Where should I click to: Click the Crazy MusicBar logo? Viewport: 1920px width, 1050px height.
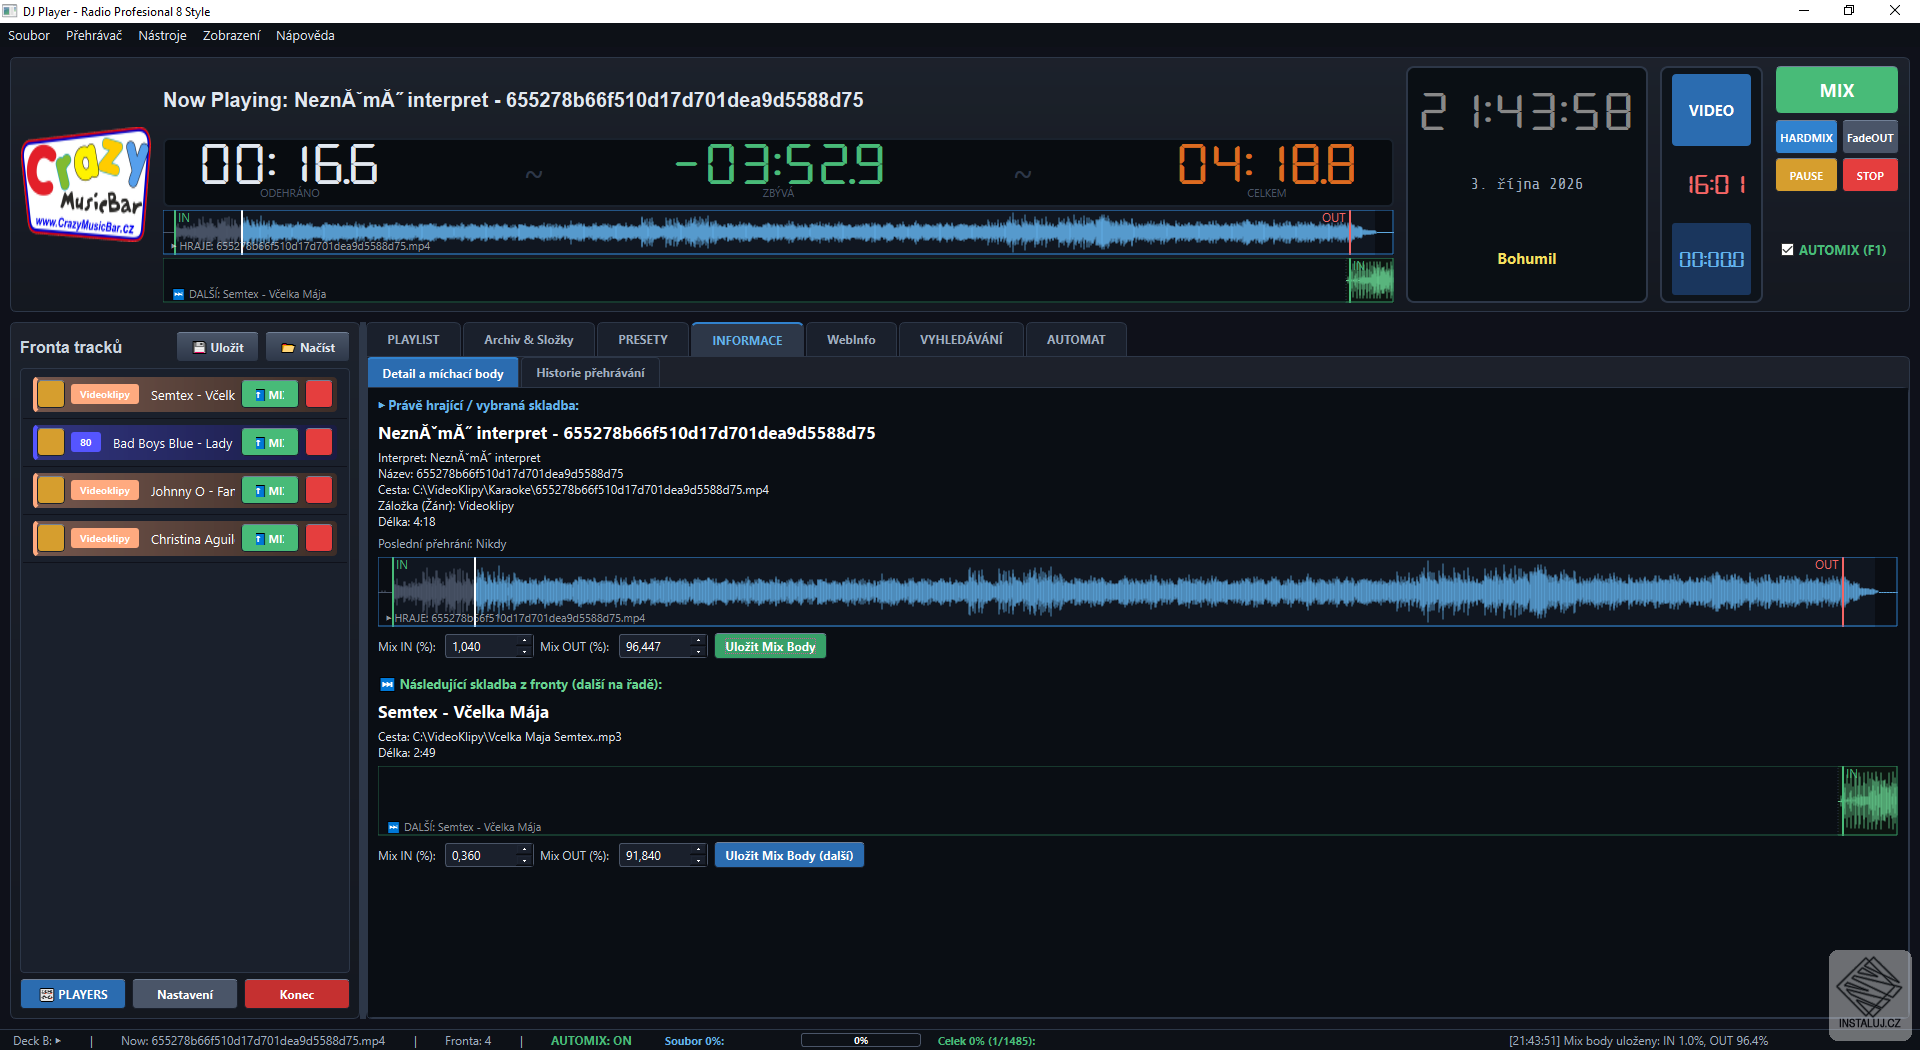86,184
